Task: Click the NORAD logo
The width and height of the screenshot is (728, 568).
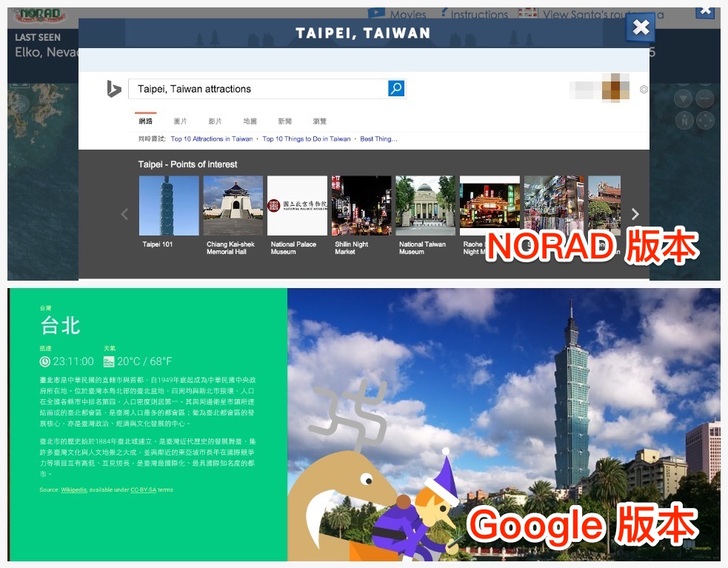Action: tap(40, 15)
